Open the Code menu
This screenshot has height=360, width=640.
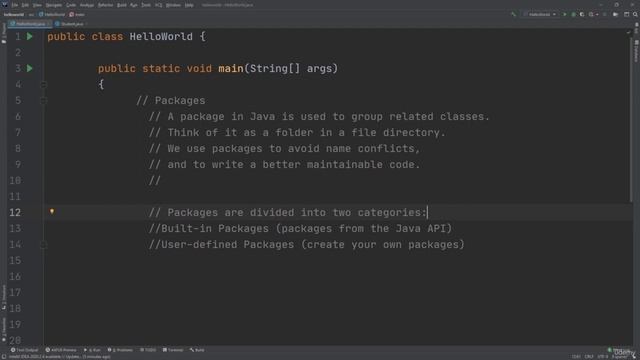[x=71, y=5]
